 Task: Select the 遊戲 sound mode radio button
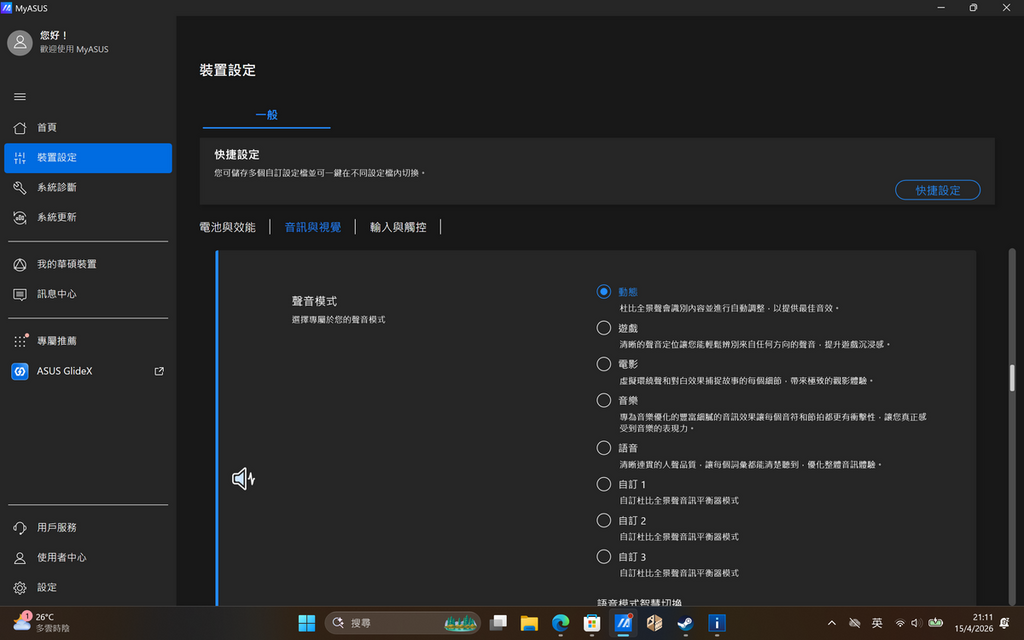click(x=603, y=327)
